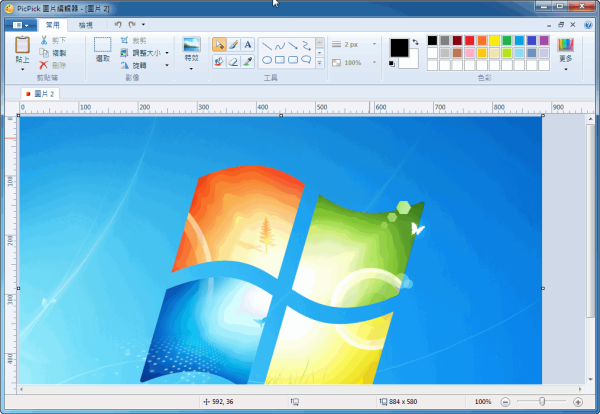Open quick access toolbar customize arrow
The image size is (600, 414).
[x=143, y=24]
